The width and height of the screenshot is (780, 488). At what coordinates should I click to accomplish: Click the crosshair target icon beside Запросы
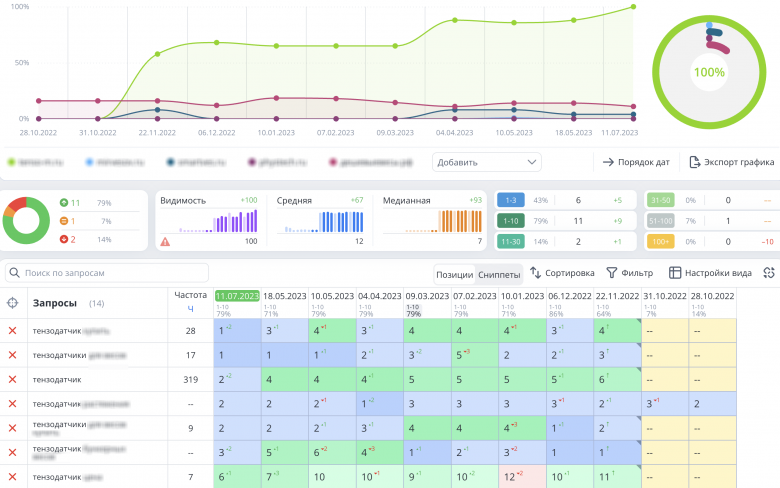point(12,302)
